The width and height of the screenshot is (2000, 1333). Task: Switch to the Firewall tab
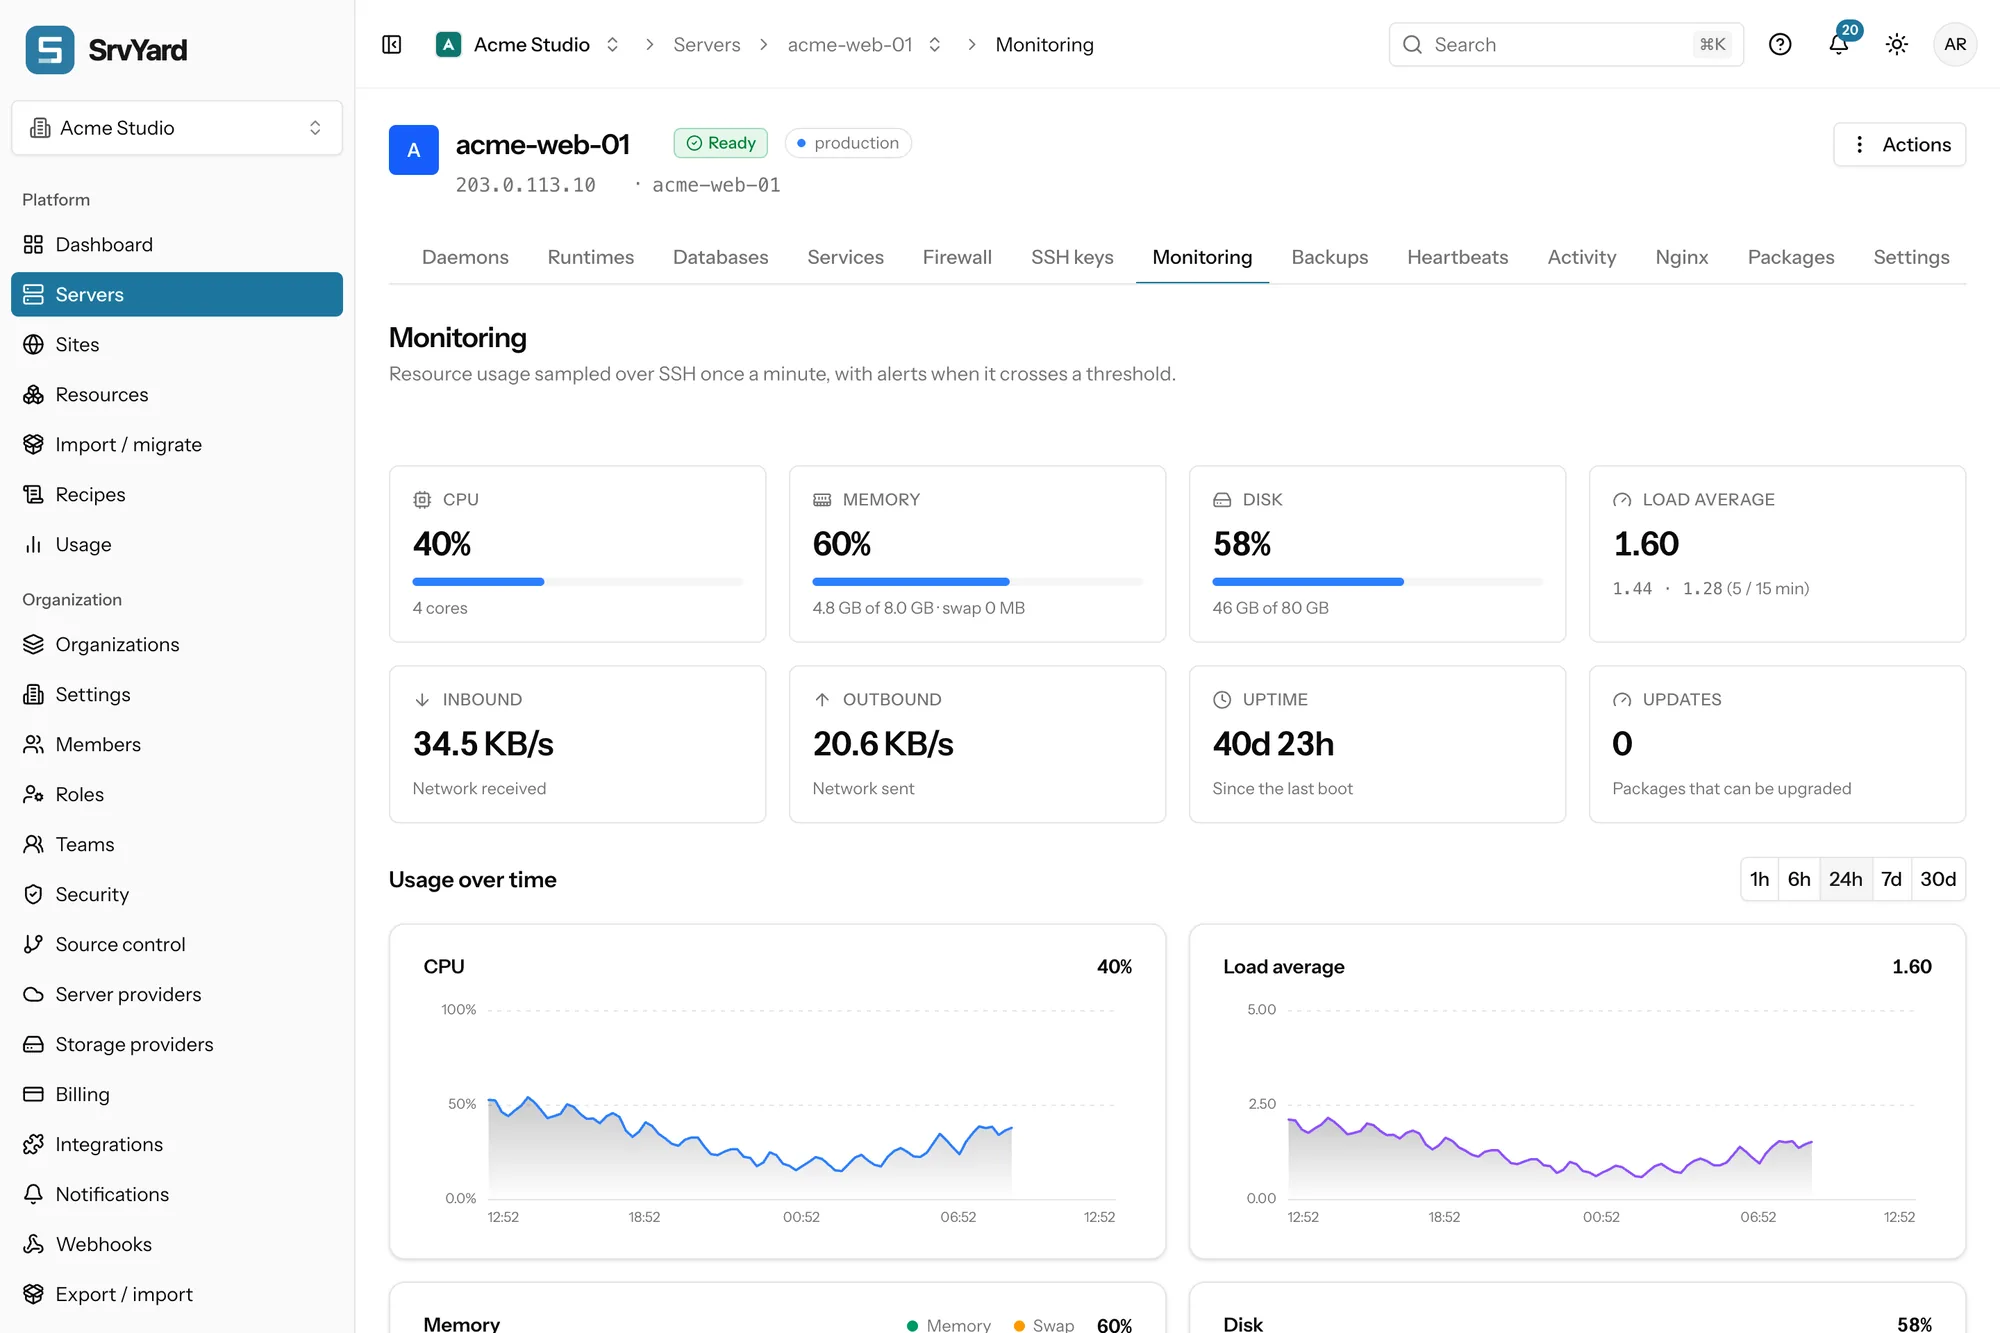957,258
